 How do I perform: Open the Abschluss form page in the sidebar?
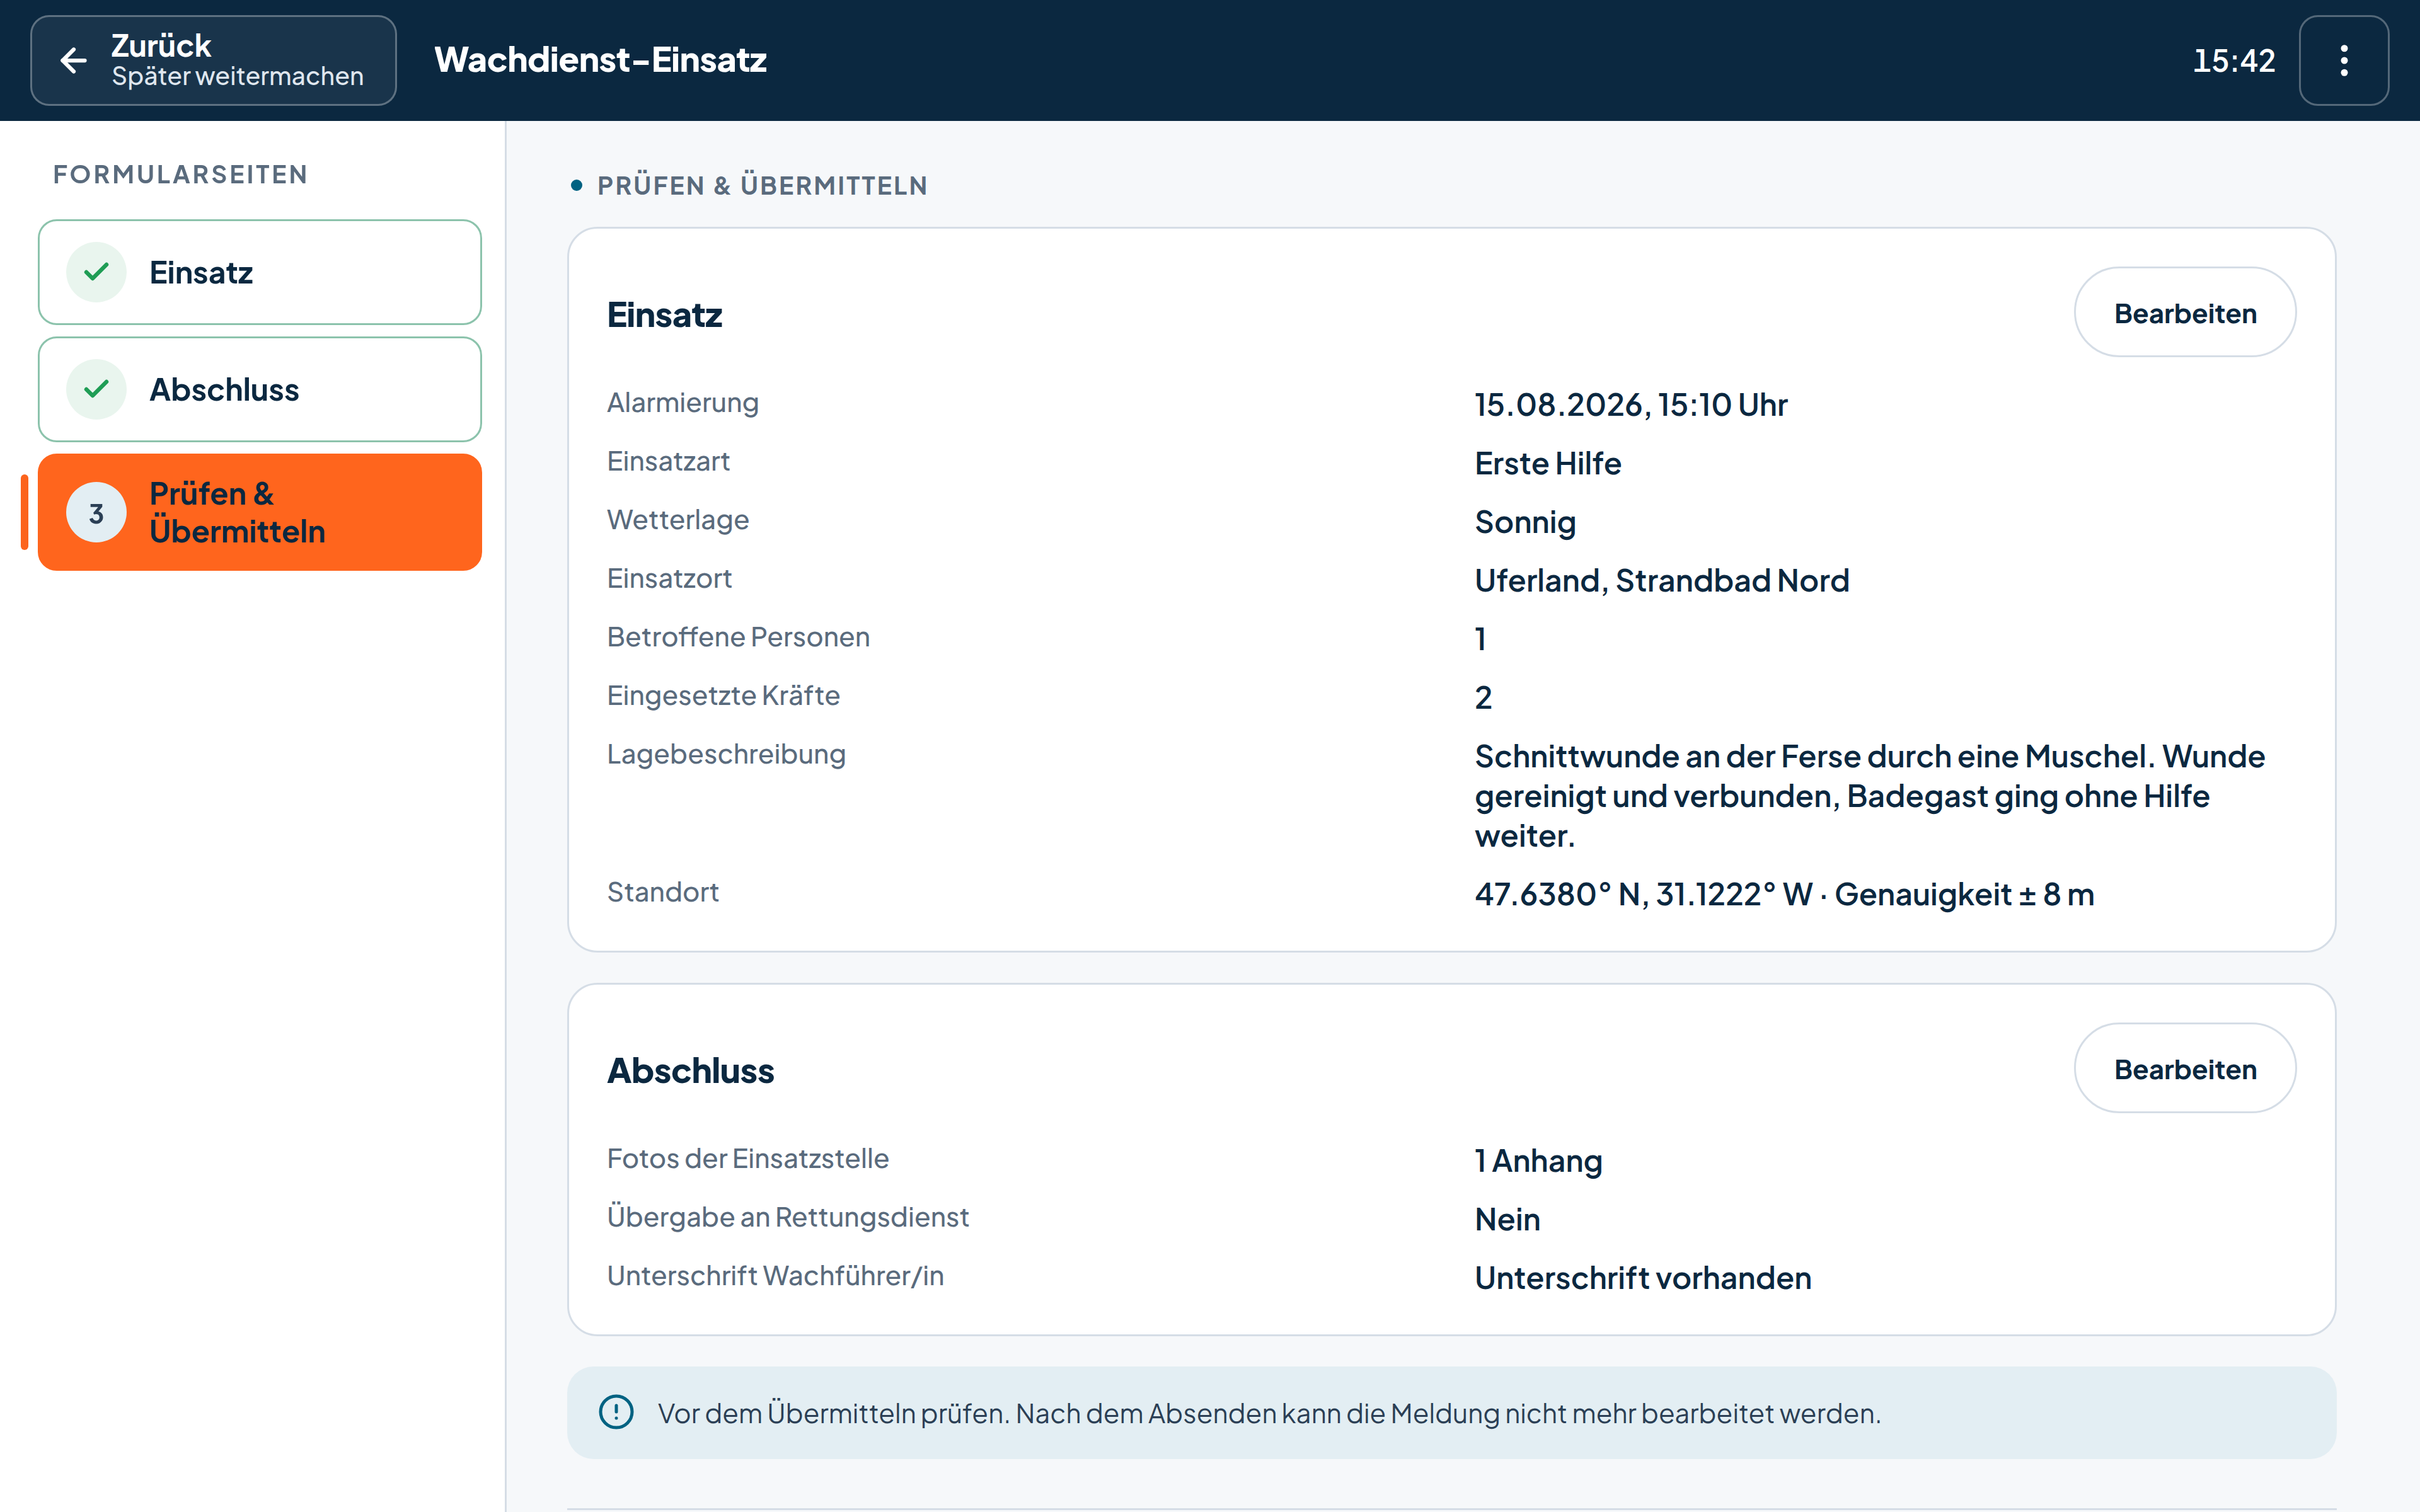coord(260,389)
